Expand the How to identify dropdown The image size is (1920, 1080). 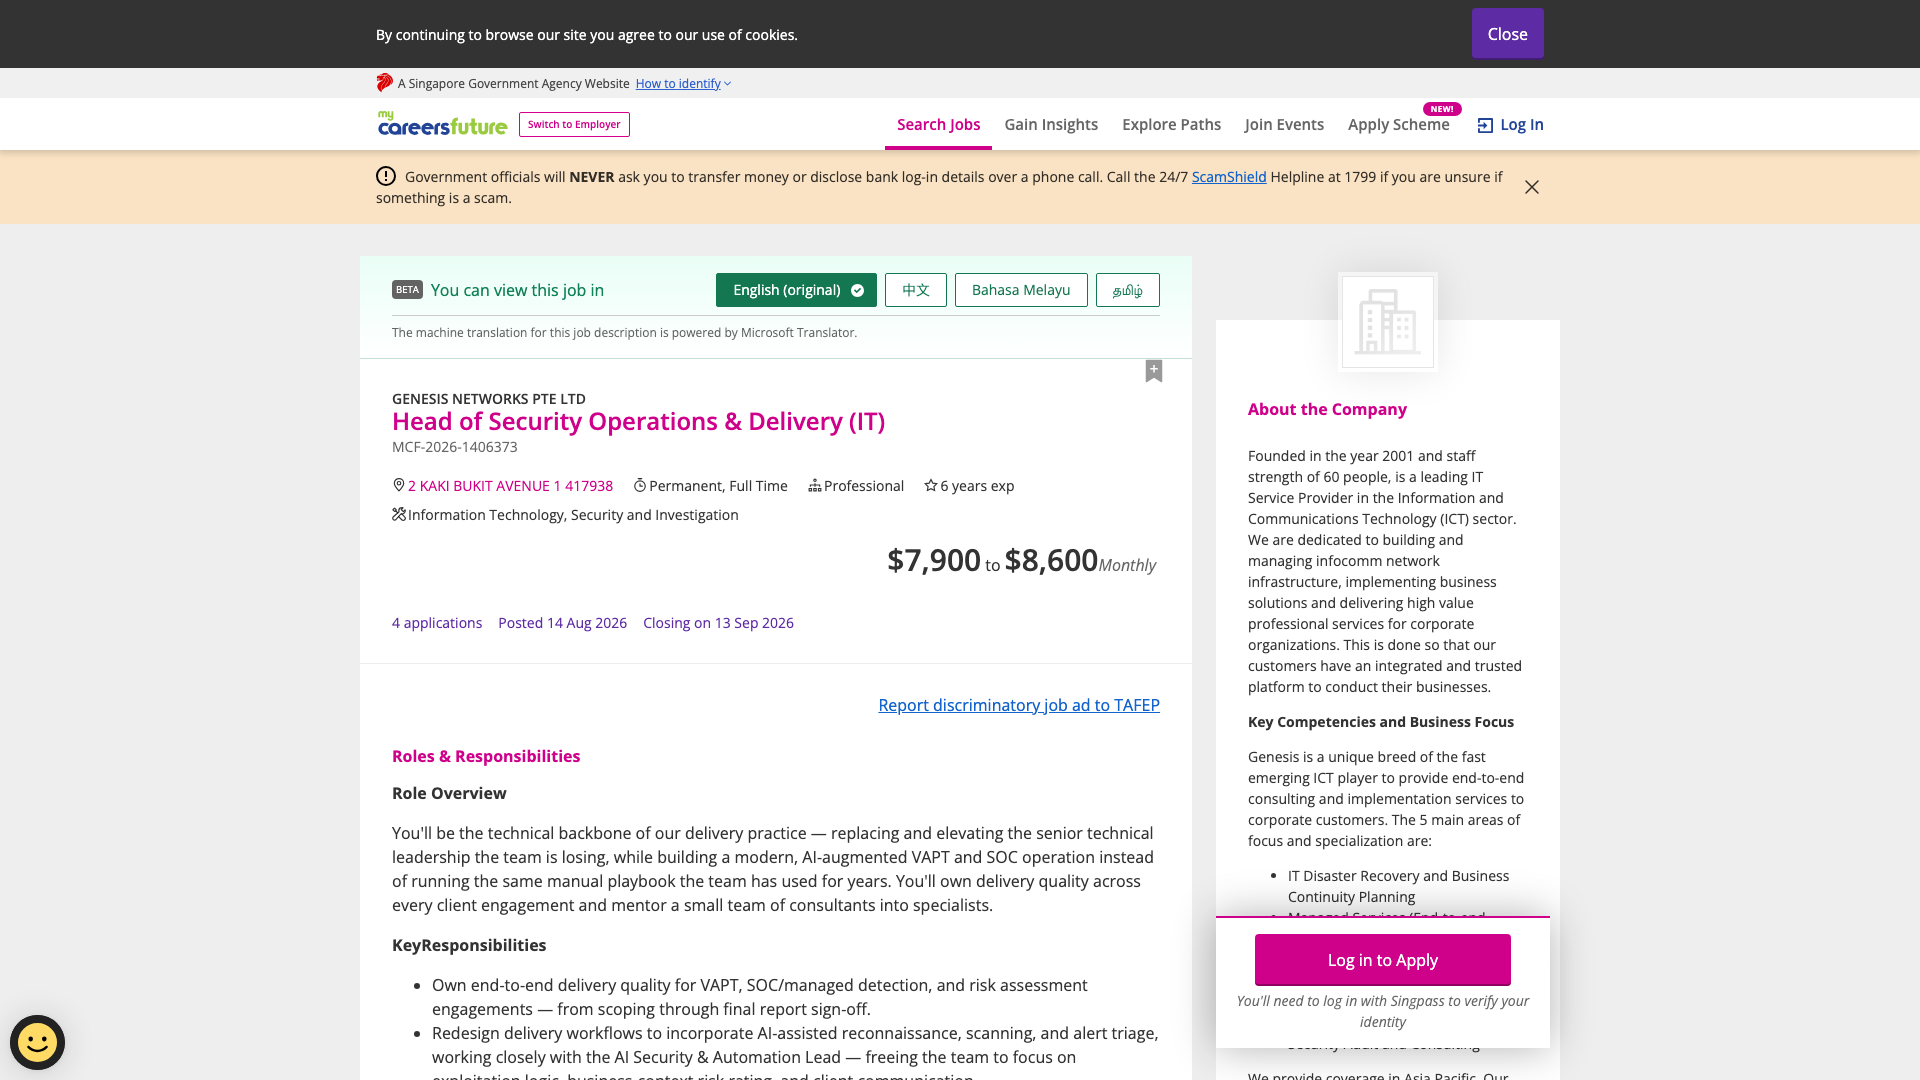click(x=683, y=84)
